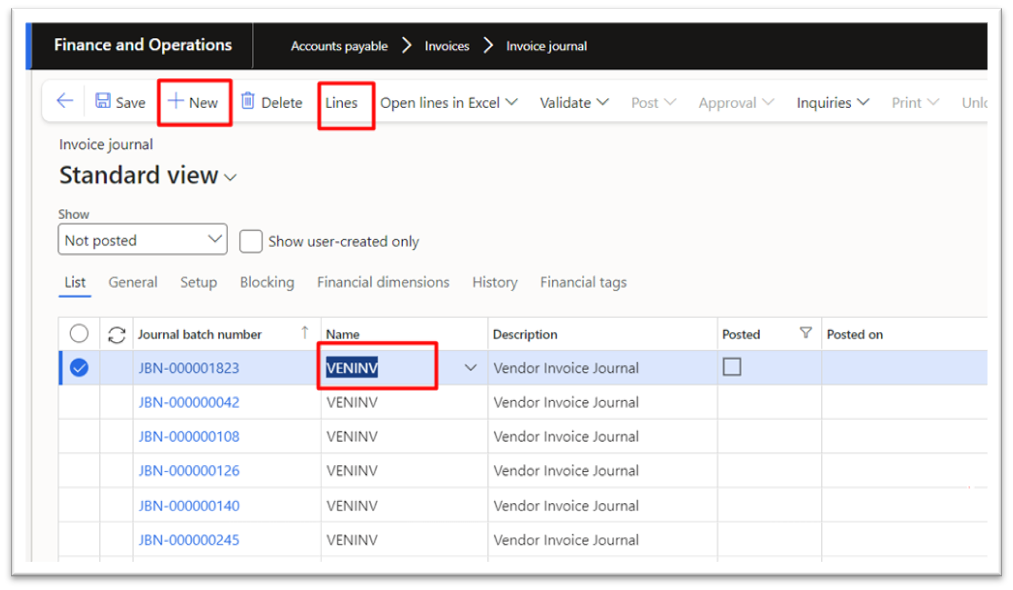Image resolution: width=1013 pixels, height=590 pixels.
Task: Open the Print dropdown menu
Action: (915, 103)
